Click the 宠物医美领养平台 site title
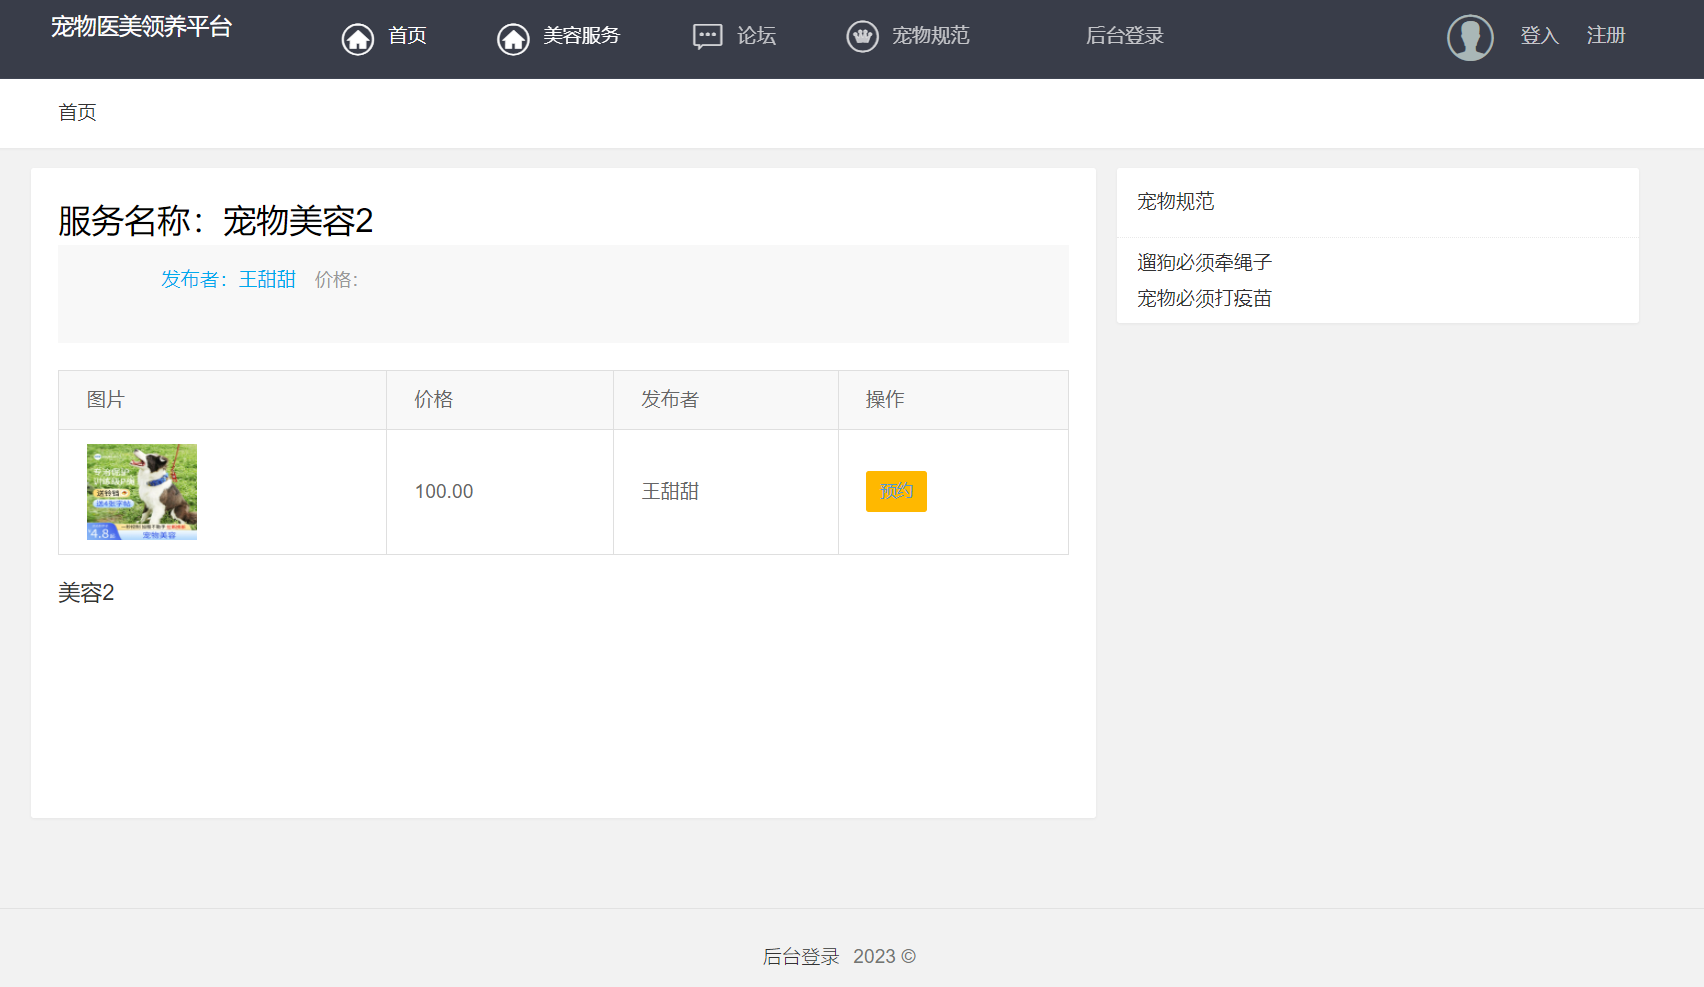 (x=141, y=27)
